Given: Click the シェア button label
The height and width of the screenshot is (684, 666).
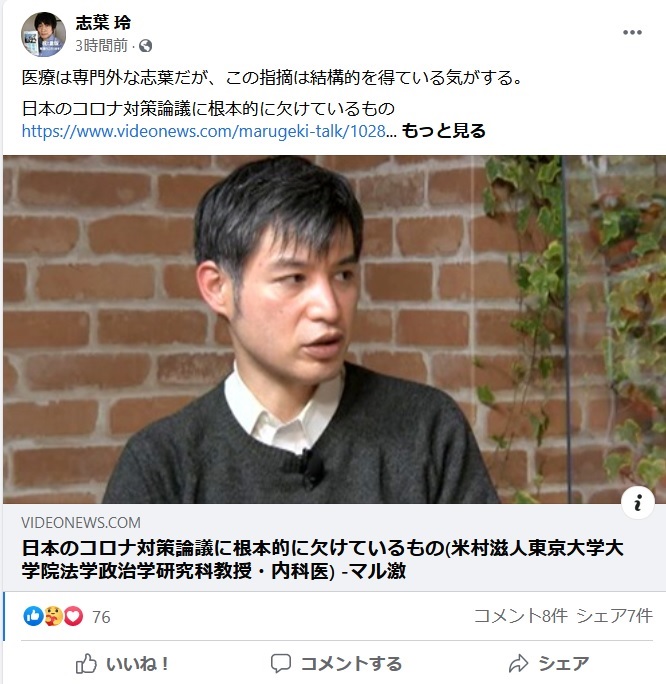Looking at the screenshot, I should pyautogui.click(x=564, y=663).
